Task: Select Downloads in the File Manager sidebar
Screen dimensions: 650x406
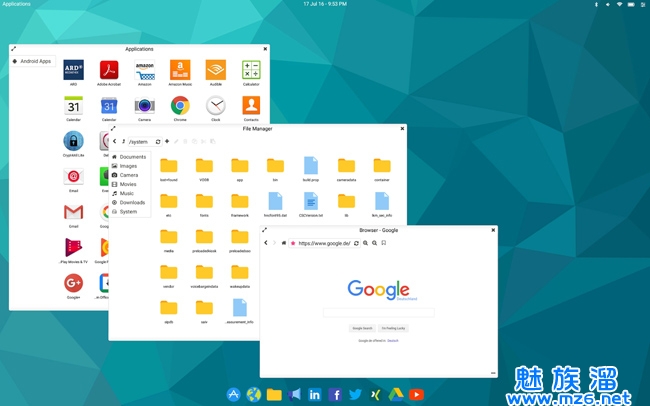Action: (132, 202)
